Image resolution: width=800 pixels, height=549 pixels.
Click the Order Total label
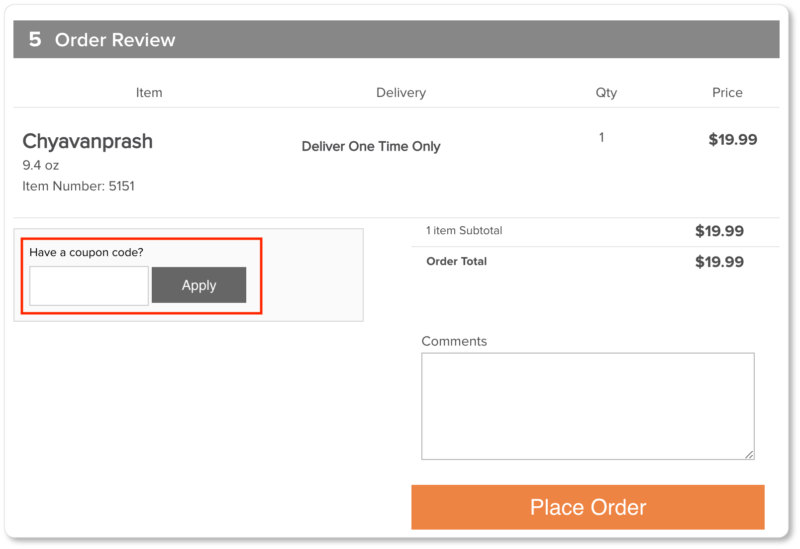(457, 261)
